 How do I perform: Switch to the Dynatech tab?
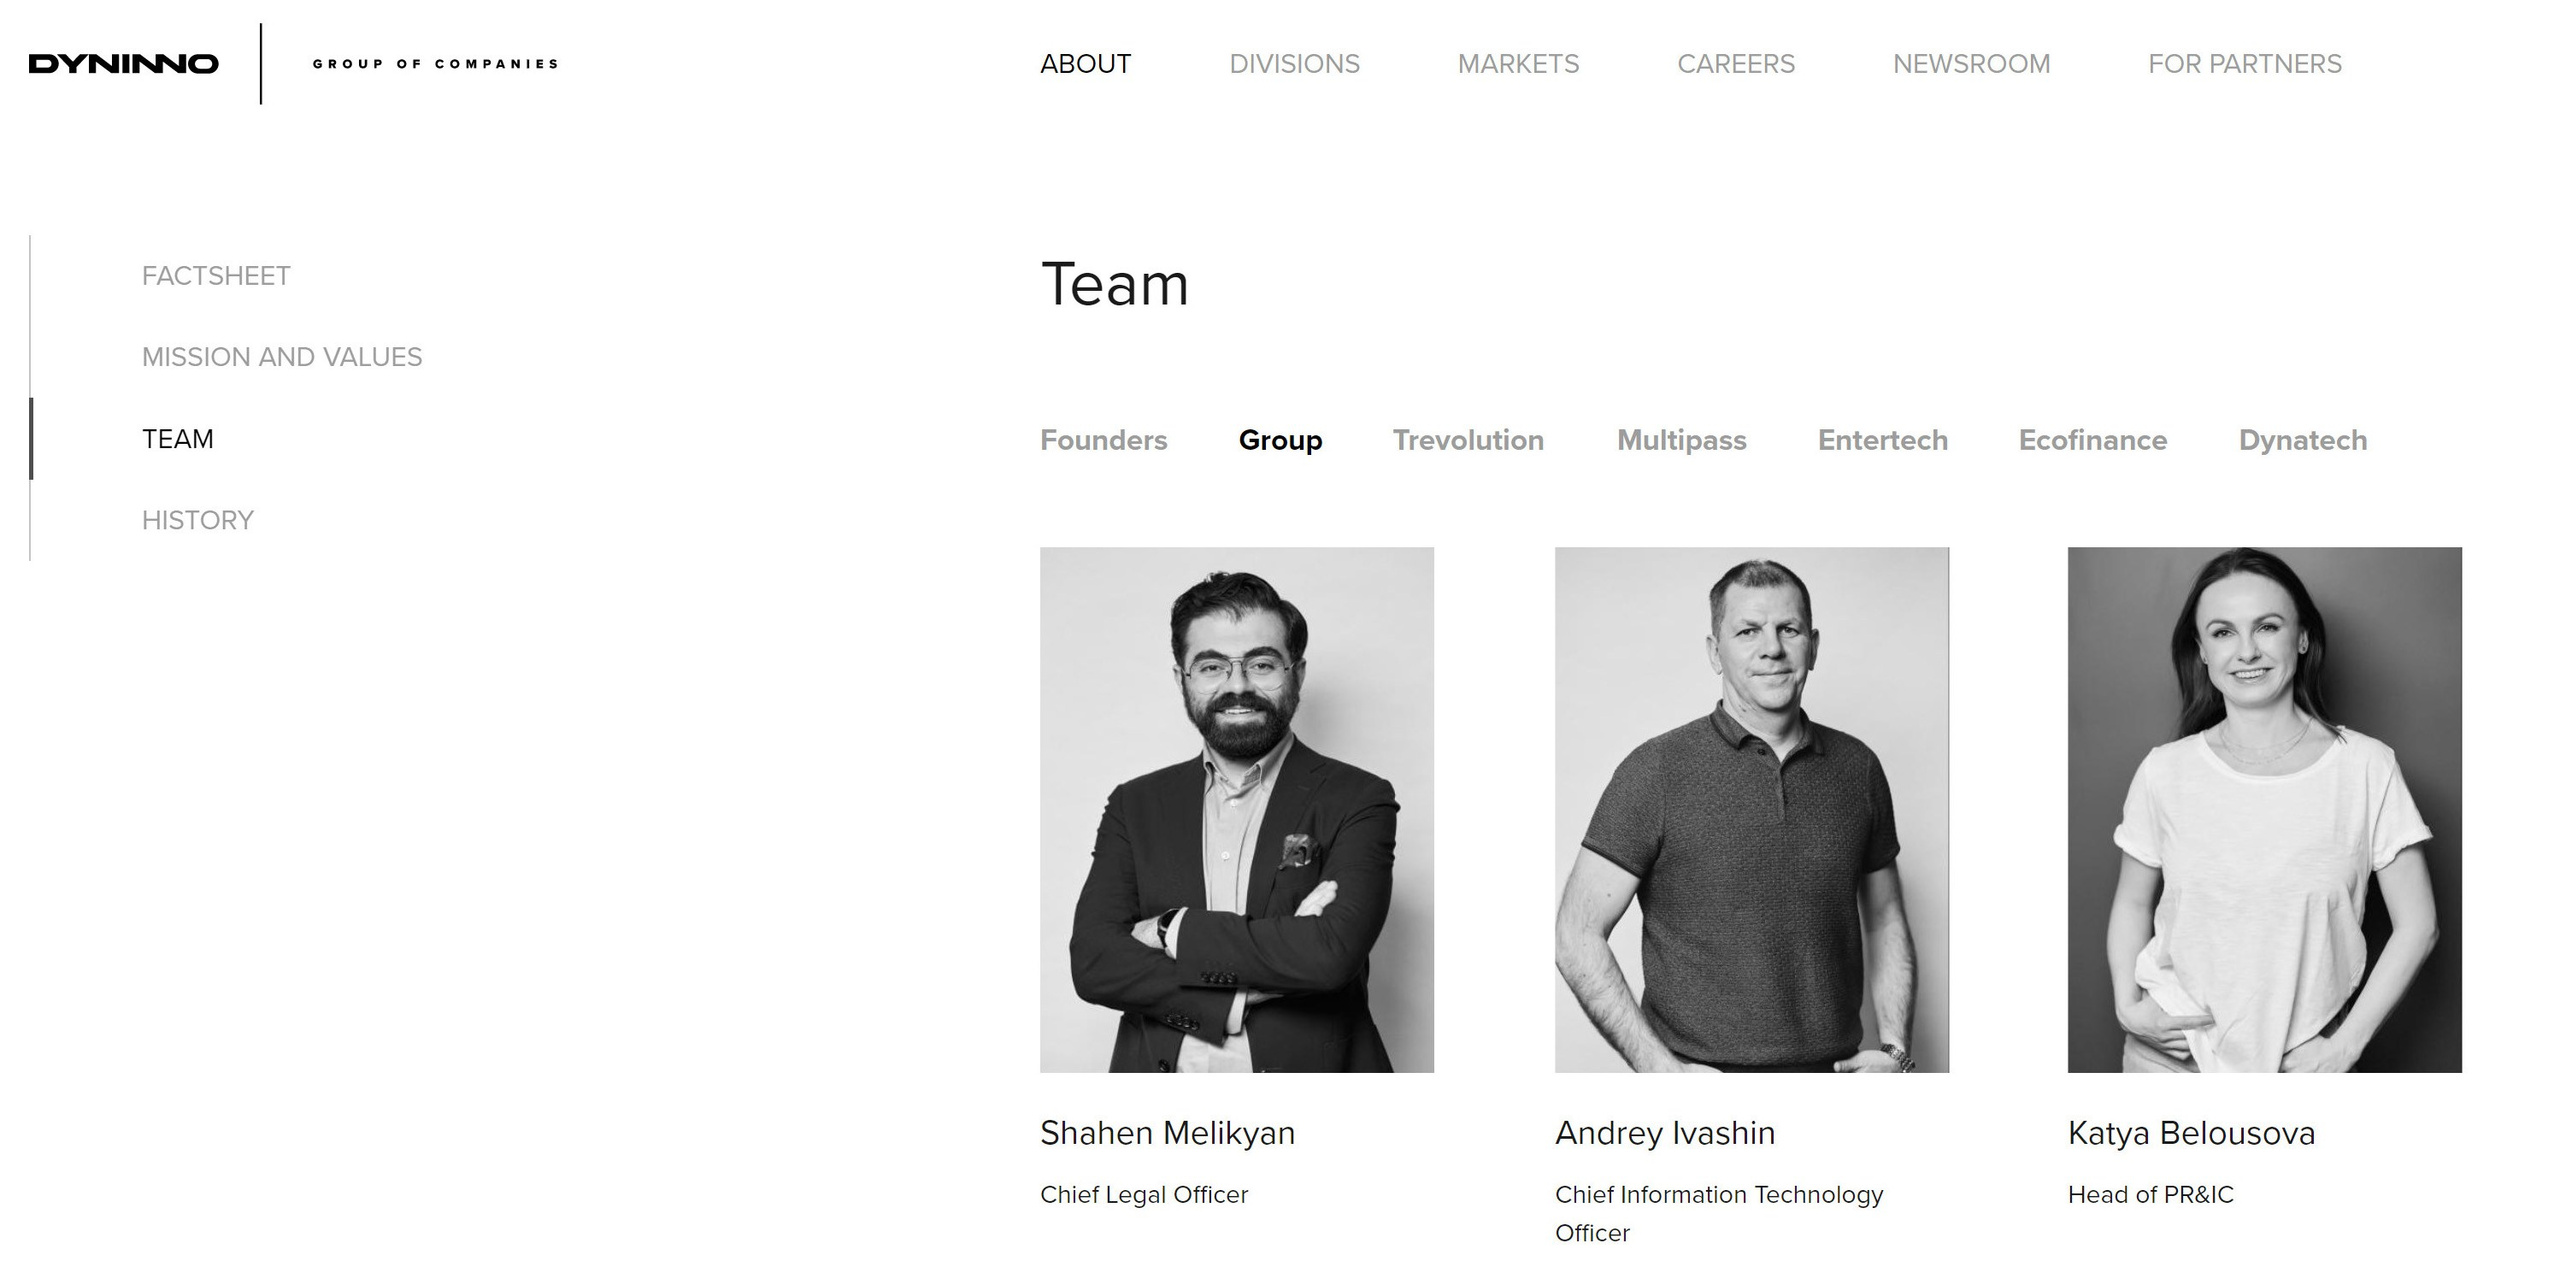2303,440
